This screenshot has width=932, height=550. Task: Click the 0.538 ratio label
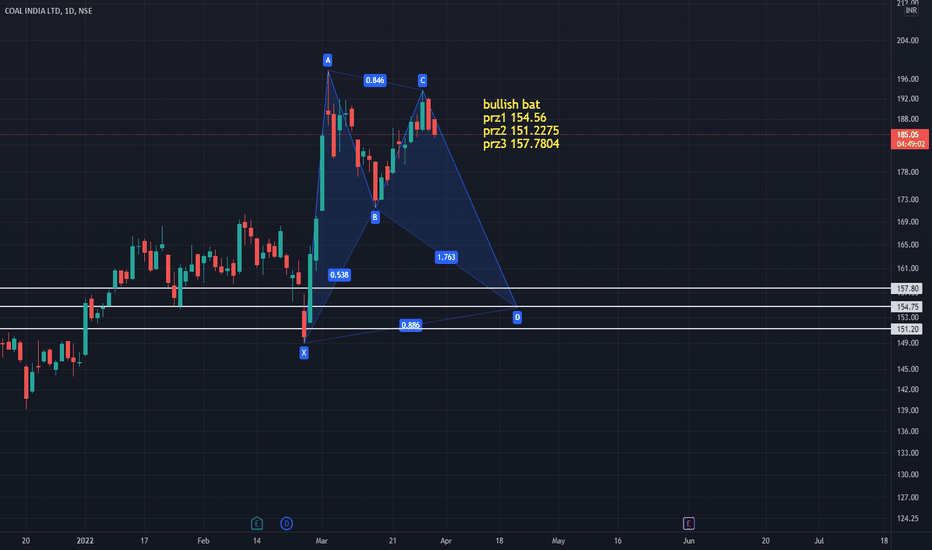click(339, 275)
